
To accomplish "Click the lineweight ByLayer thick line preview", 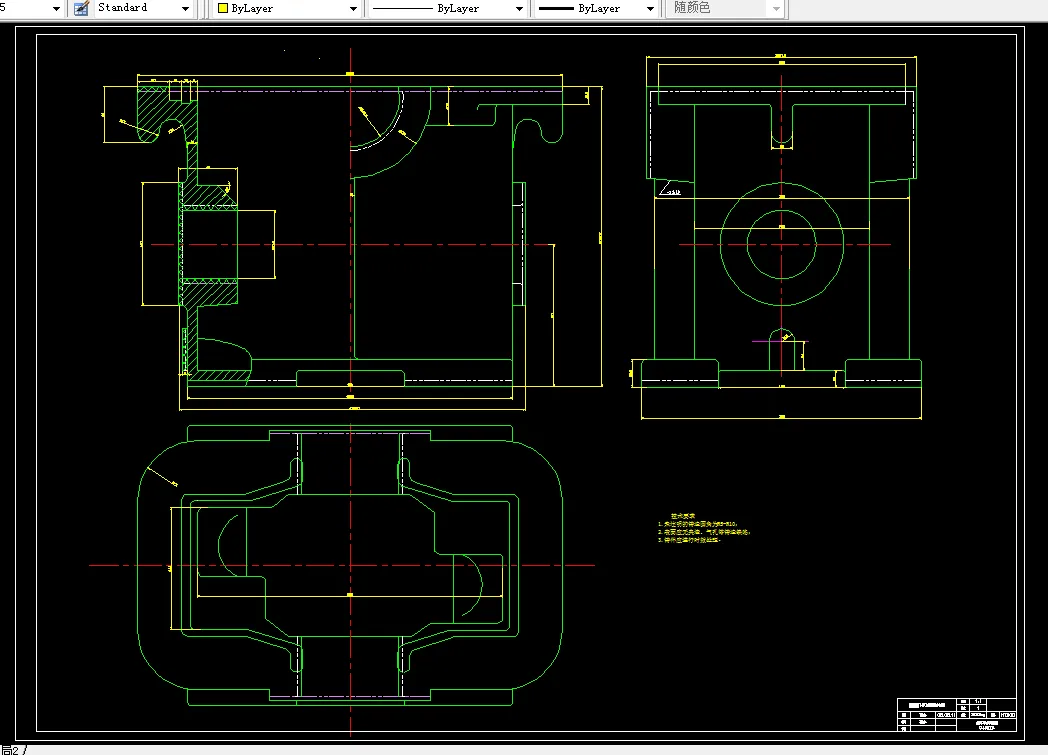I will 556,9.
